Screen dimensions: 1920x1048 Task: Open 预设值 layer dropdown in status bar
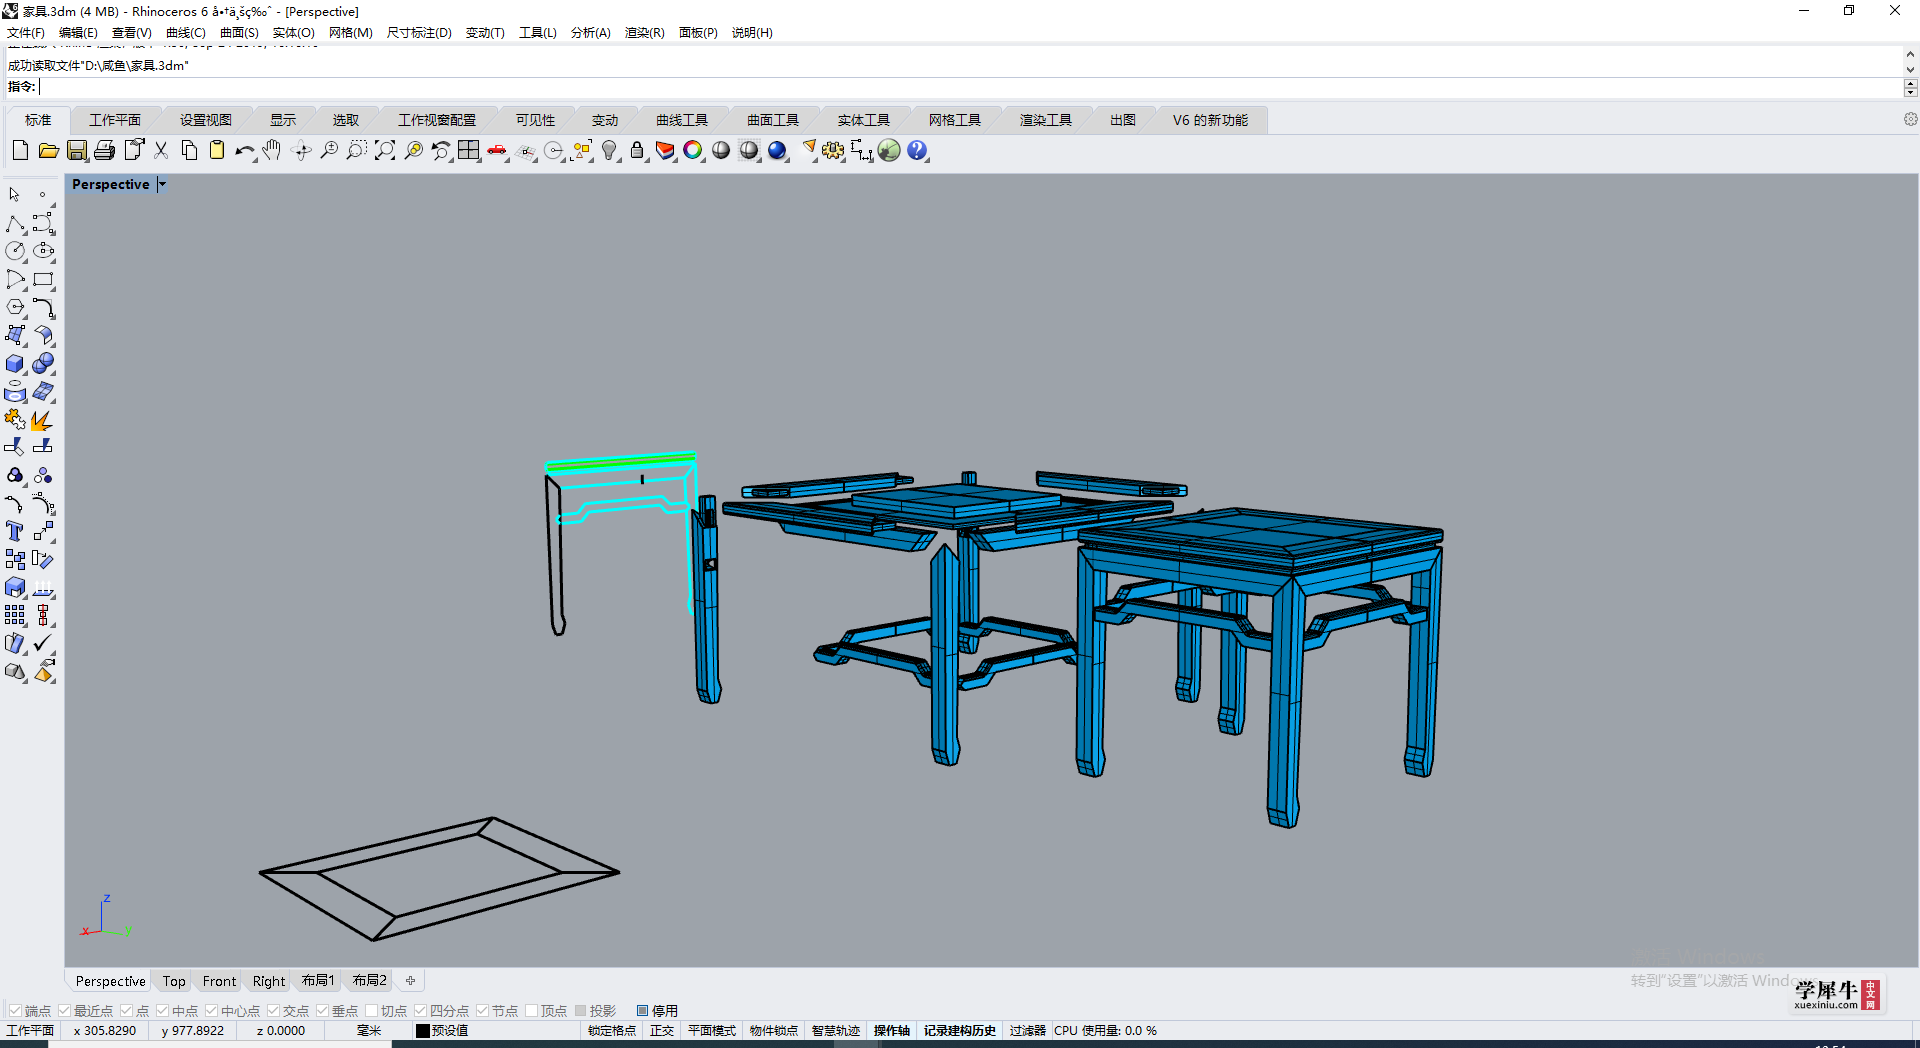pyautogui.click(x=496, y=1031)
